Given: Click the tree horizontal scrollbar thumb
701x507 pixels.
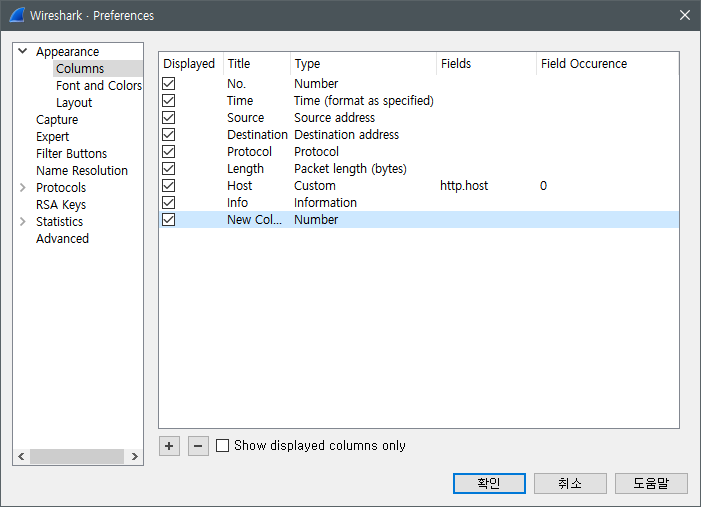Looking at the screenshot, I should pyautogui.click(x=76, y=456).
